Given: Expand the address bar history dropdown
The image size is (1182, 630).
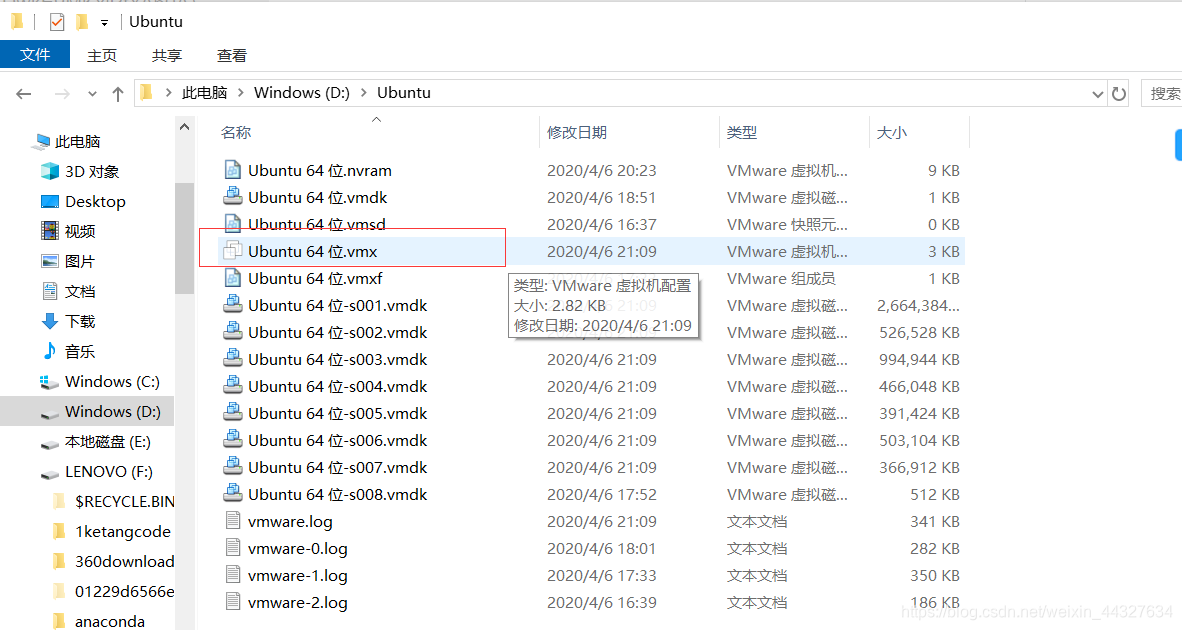Looking at the screenshot, I should point(1098,94).
